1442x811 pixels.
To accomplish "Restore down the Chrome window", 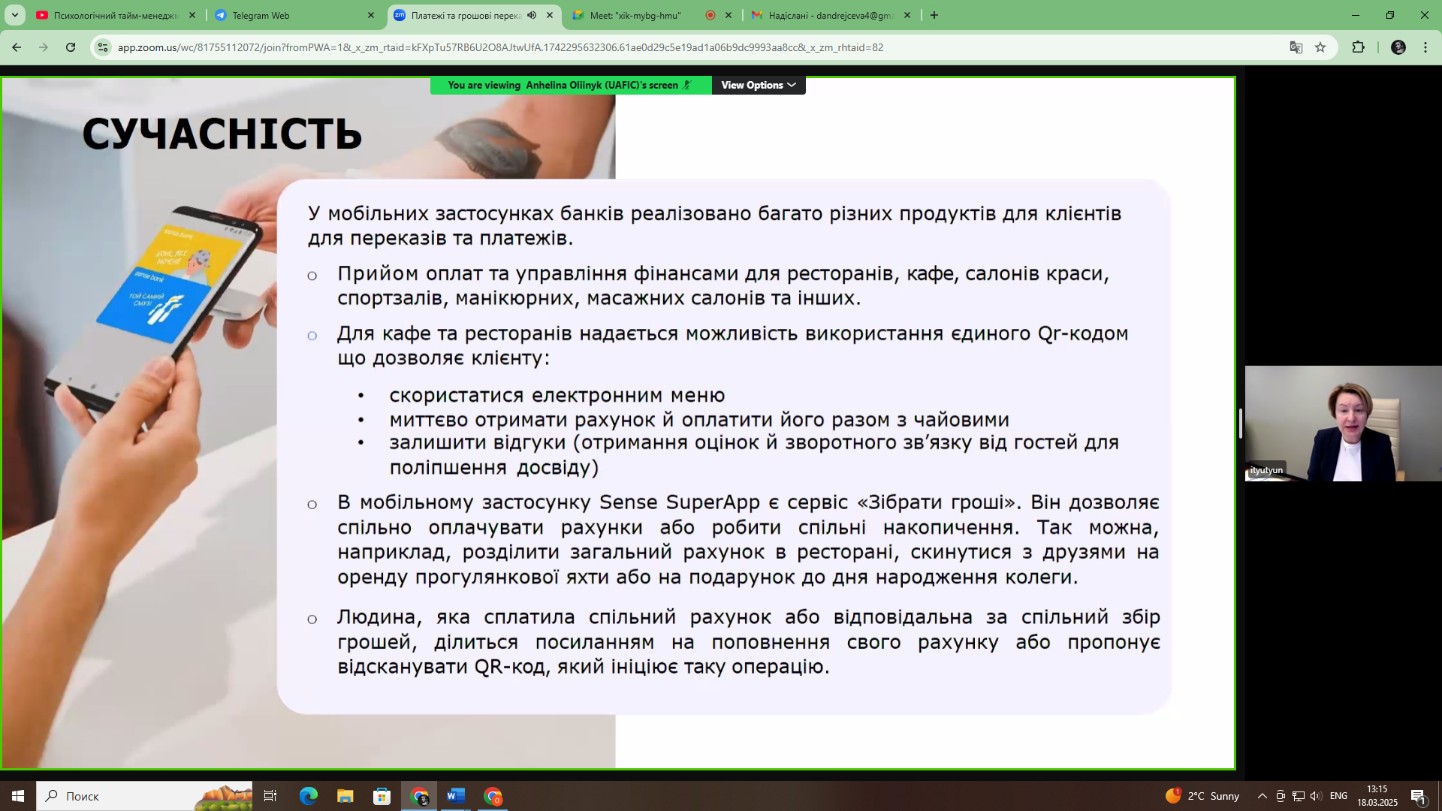I will click(x=1390, y=15).
